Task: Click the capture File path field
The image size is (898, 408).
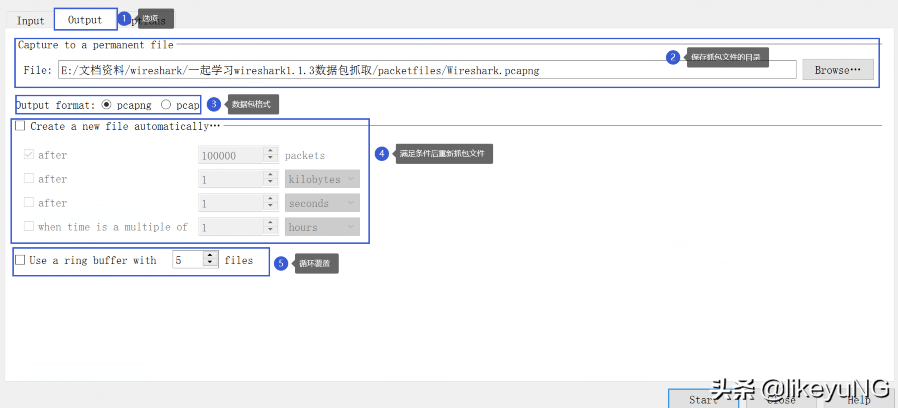Action: click(427, 70)
